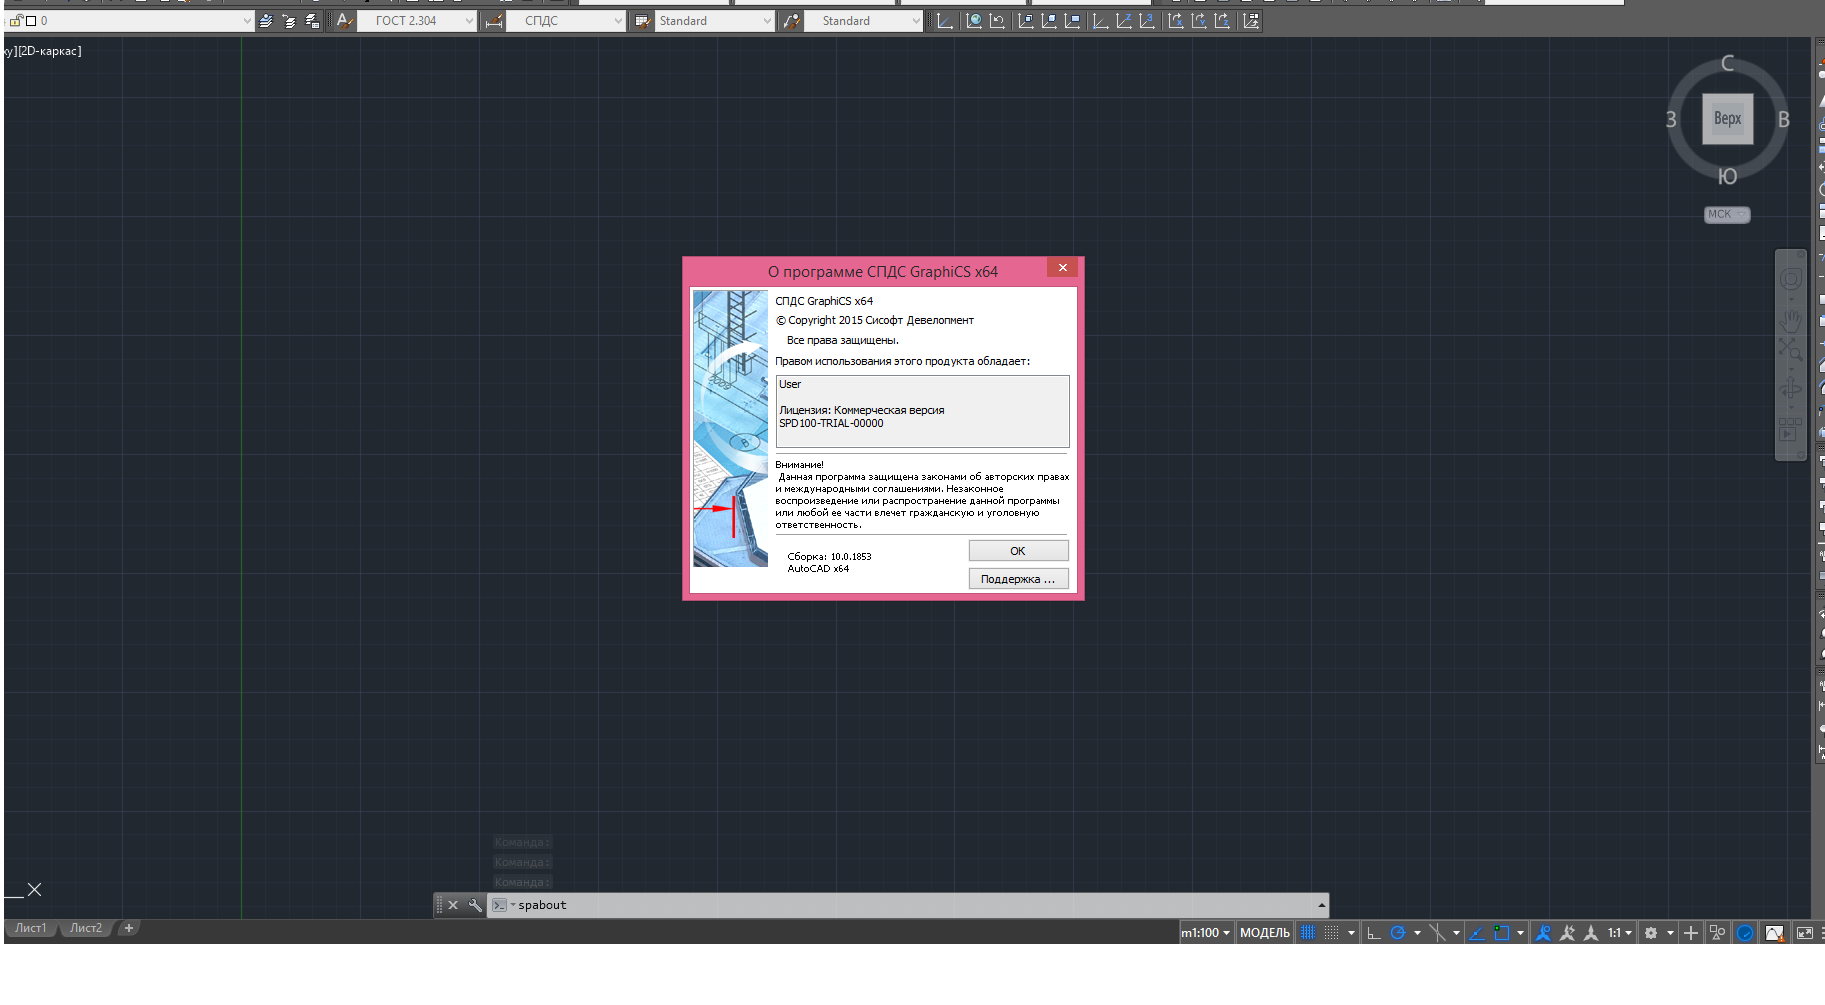
Task: Toggle snap mode in status bar
Action: tap(1332, 933)
